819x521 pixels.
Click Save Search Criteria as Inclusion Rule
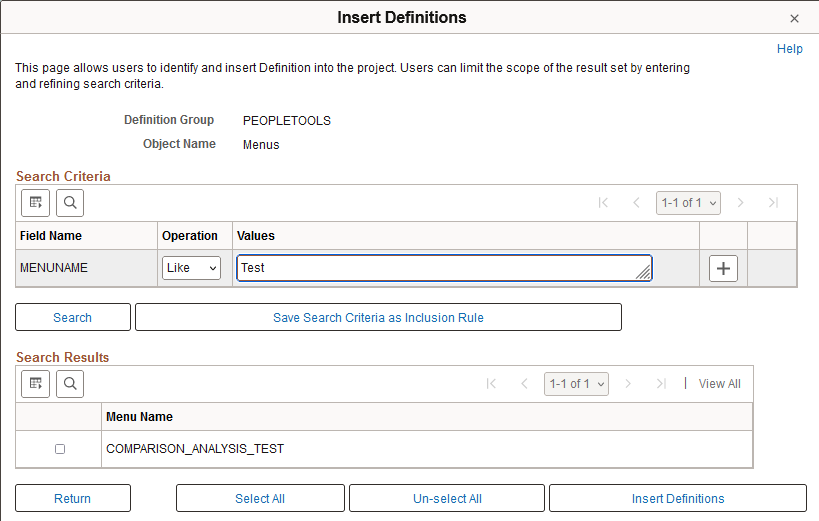click(x=378, y=318)
